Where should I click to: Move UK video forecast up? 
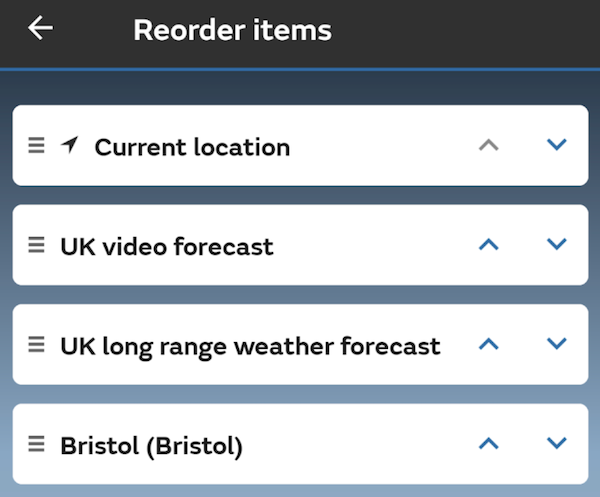coord(488,244)
